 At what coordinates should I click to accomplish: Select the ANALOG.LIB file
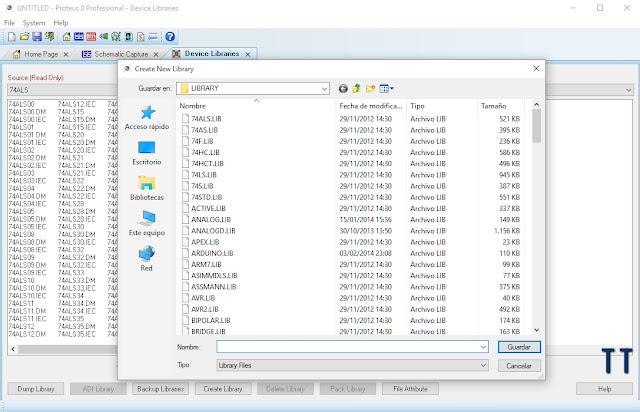(211, 220)
